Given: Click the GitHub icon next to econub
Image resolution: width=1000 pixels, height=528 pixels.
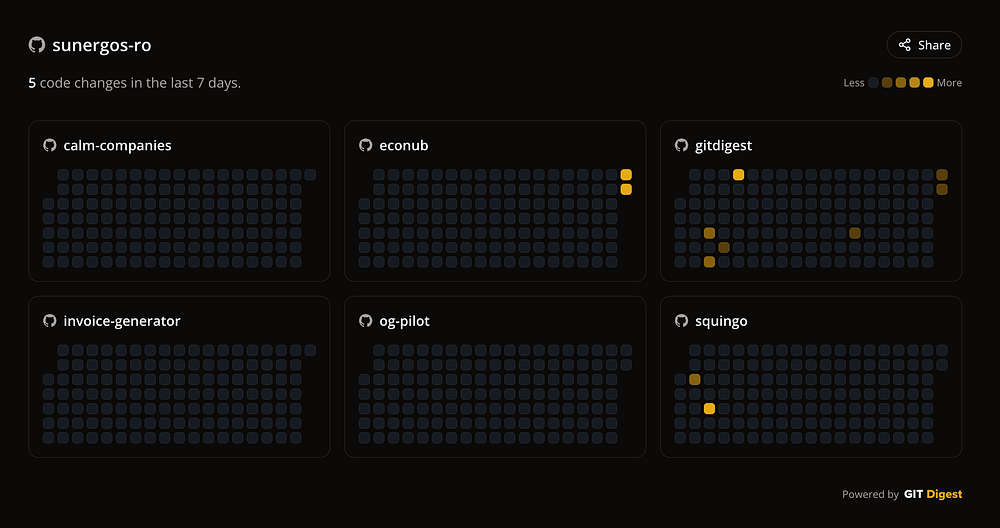Looking at the screenshot, I should coord(366,145).
